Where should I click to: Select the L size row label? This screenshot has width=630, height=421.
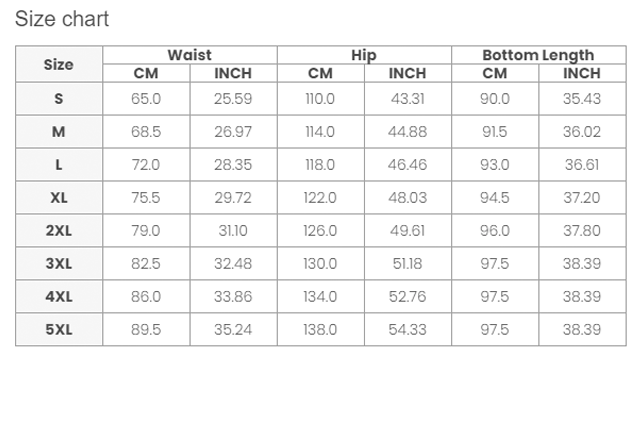point(59,164)
